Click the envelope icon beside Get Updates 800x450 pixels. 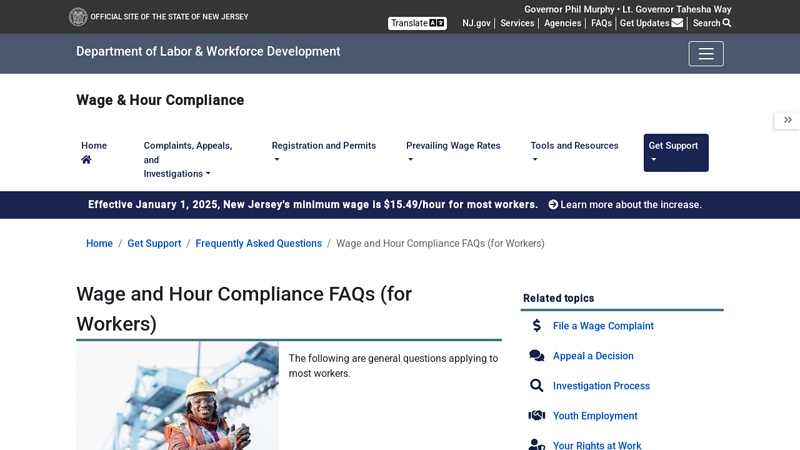click(x=677, y=23)
